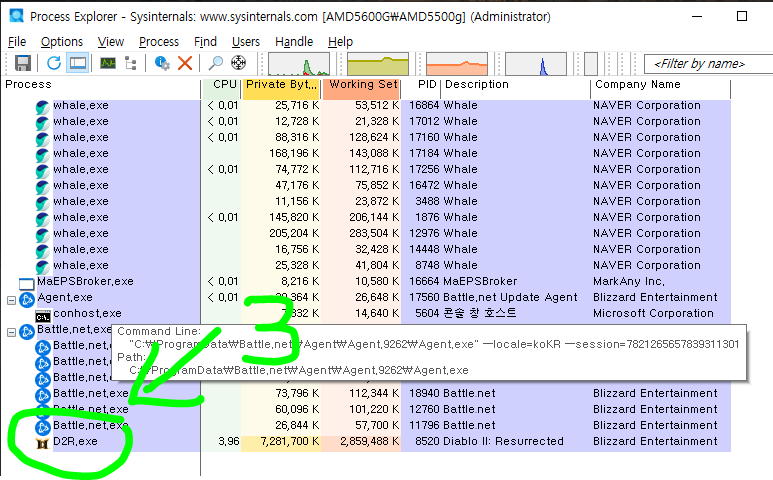Click the MaEPSBroker.exe window icon
Image resolution: width=773 pixels, height=480 pixels.
[26, 284]
